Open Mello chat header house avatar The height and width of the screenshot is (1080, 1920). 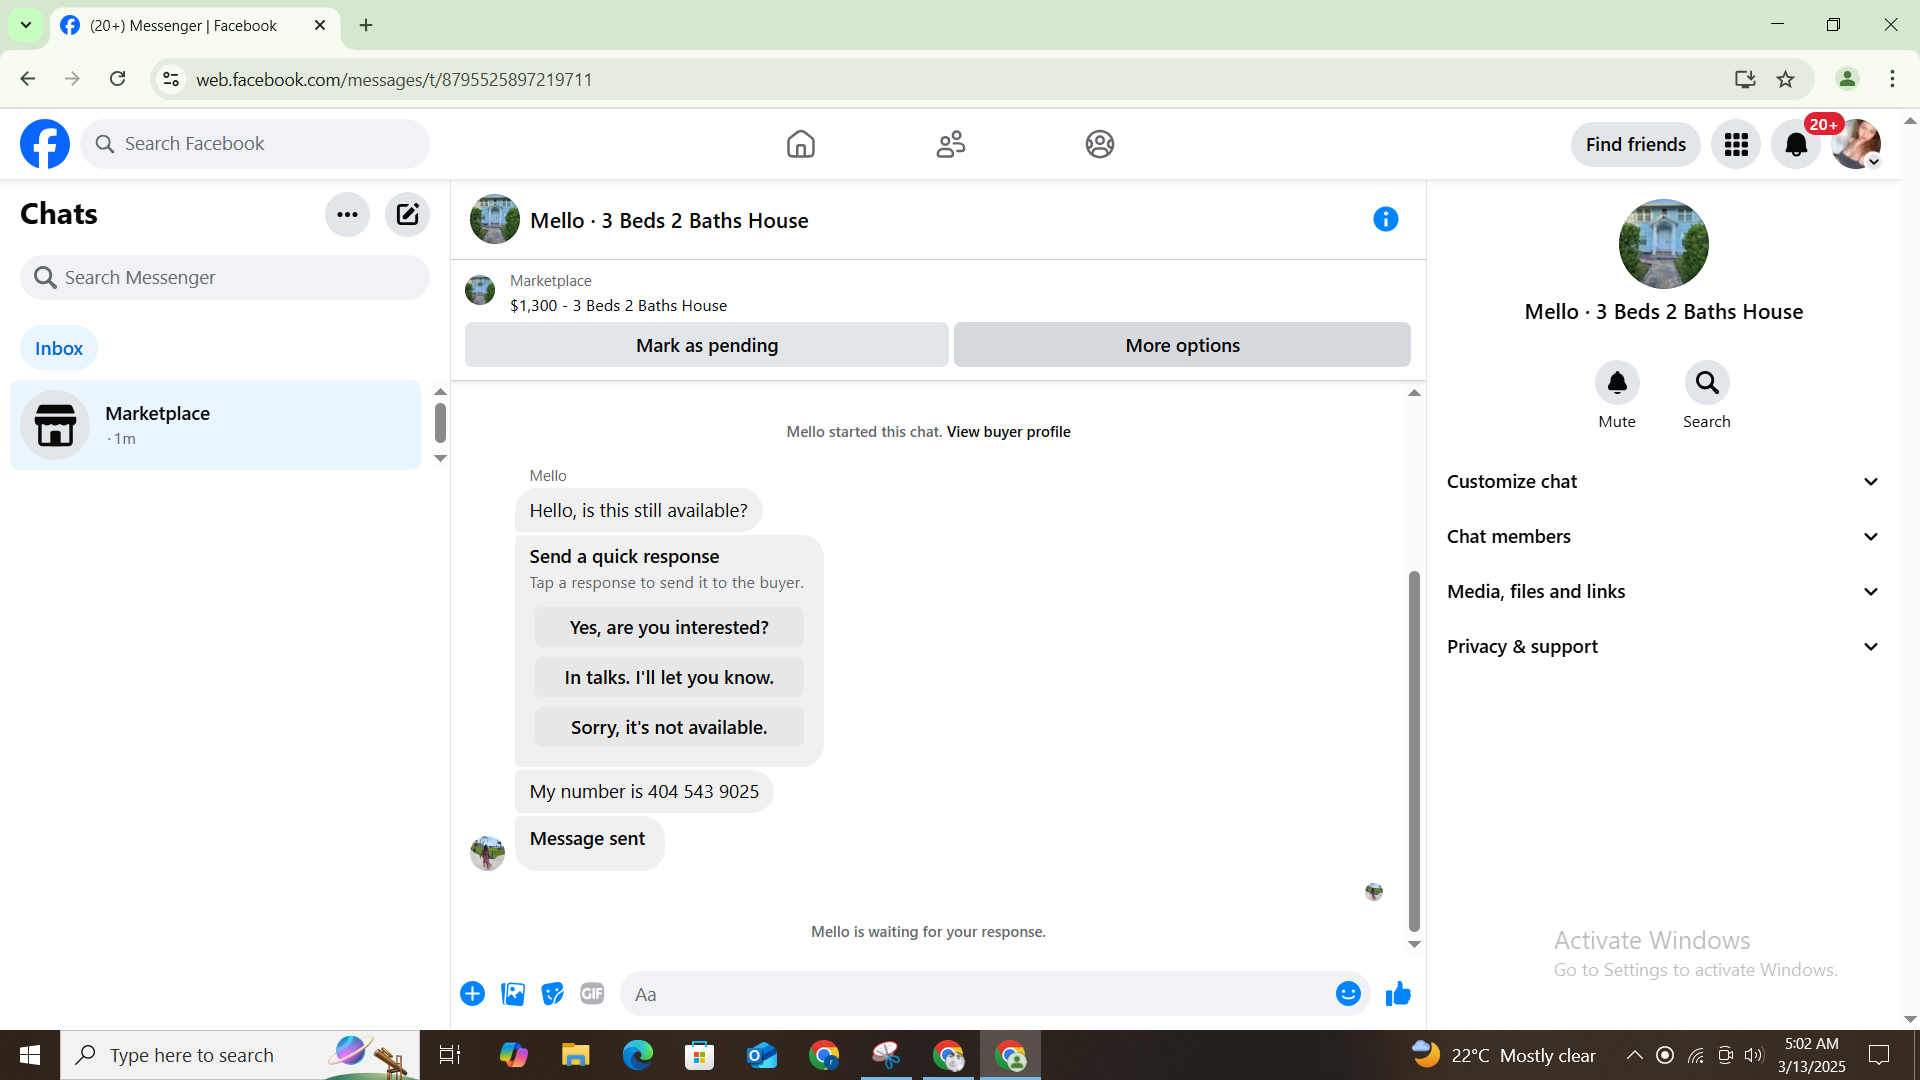pos(495,219)
